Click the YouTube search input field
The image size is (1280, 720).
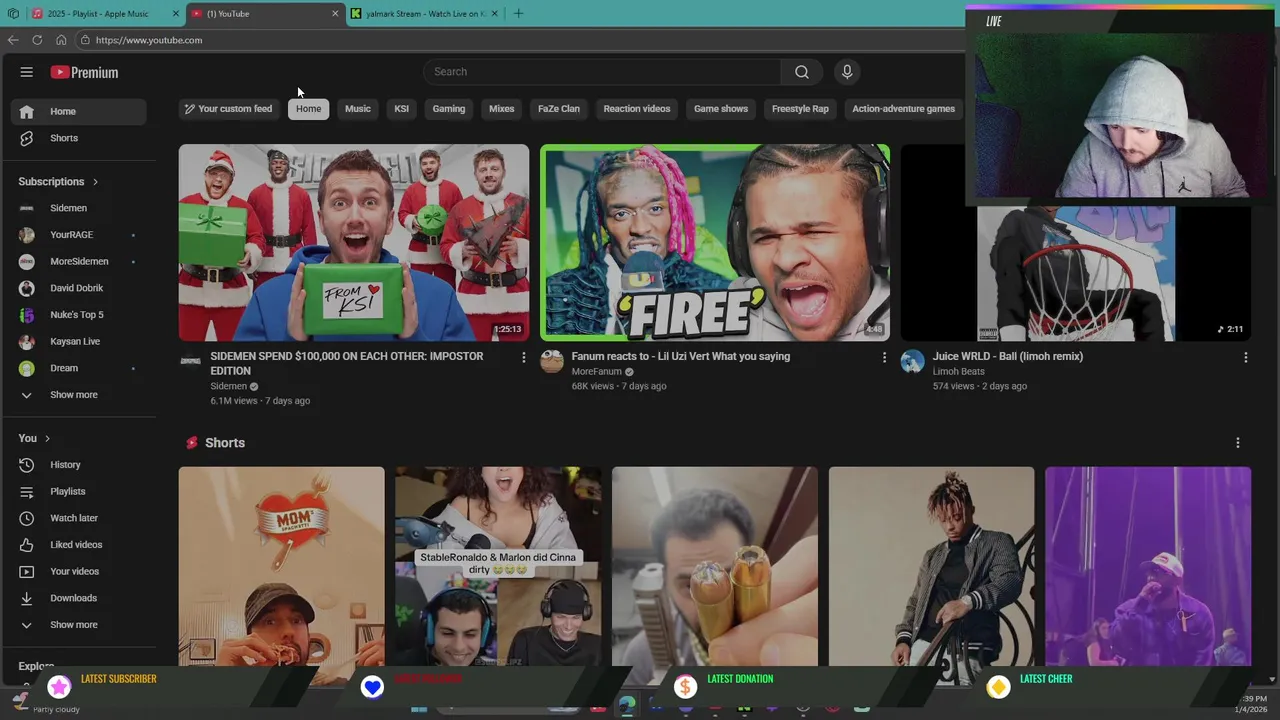[x=602, y=72]
